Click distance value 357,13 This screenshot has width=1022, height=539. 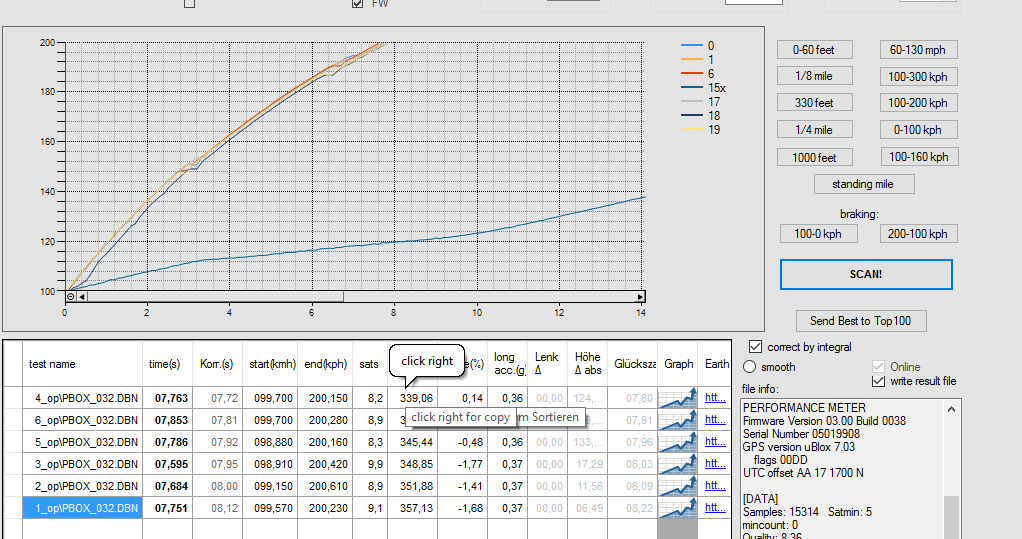click(416, 508)
